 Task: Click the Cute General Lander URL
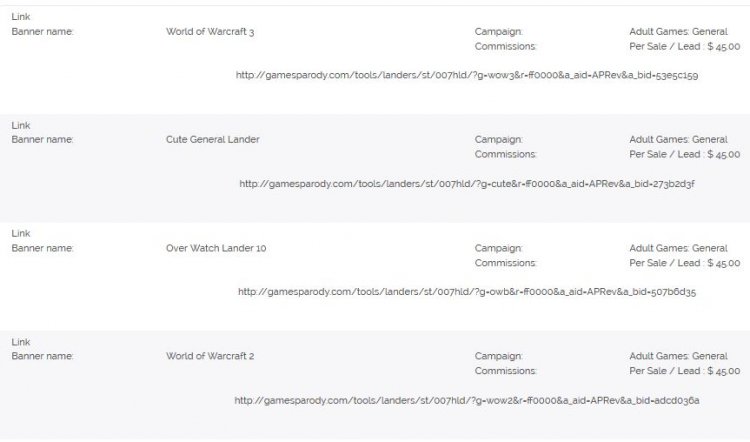coord(467,184)
